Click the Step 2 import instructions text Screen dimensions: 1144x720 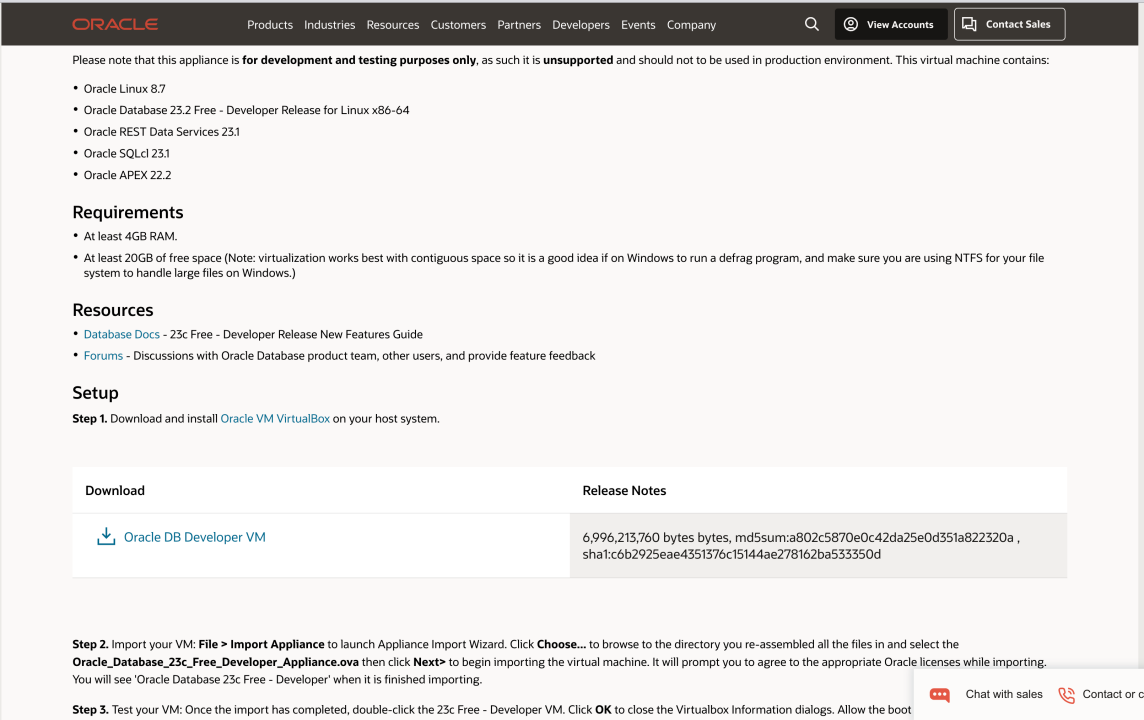[560, 662]
